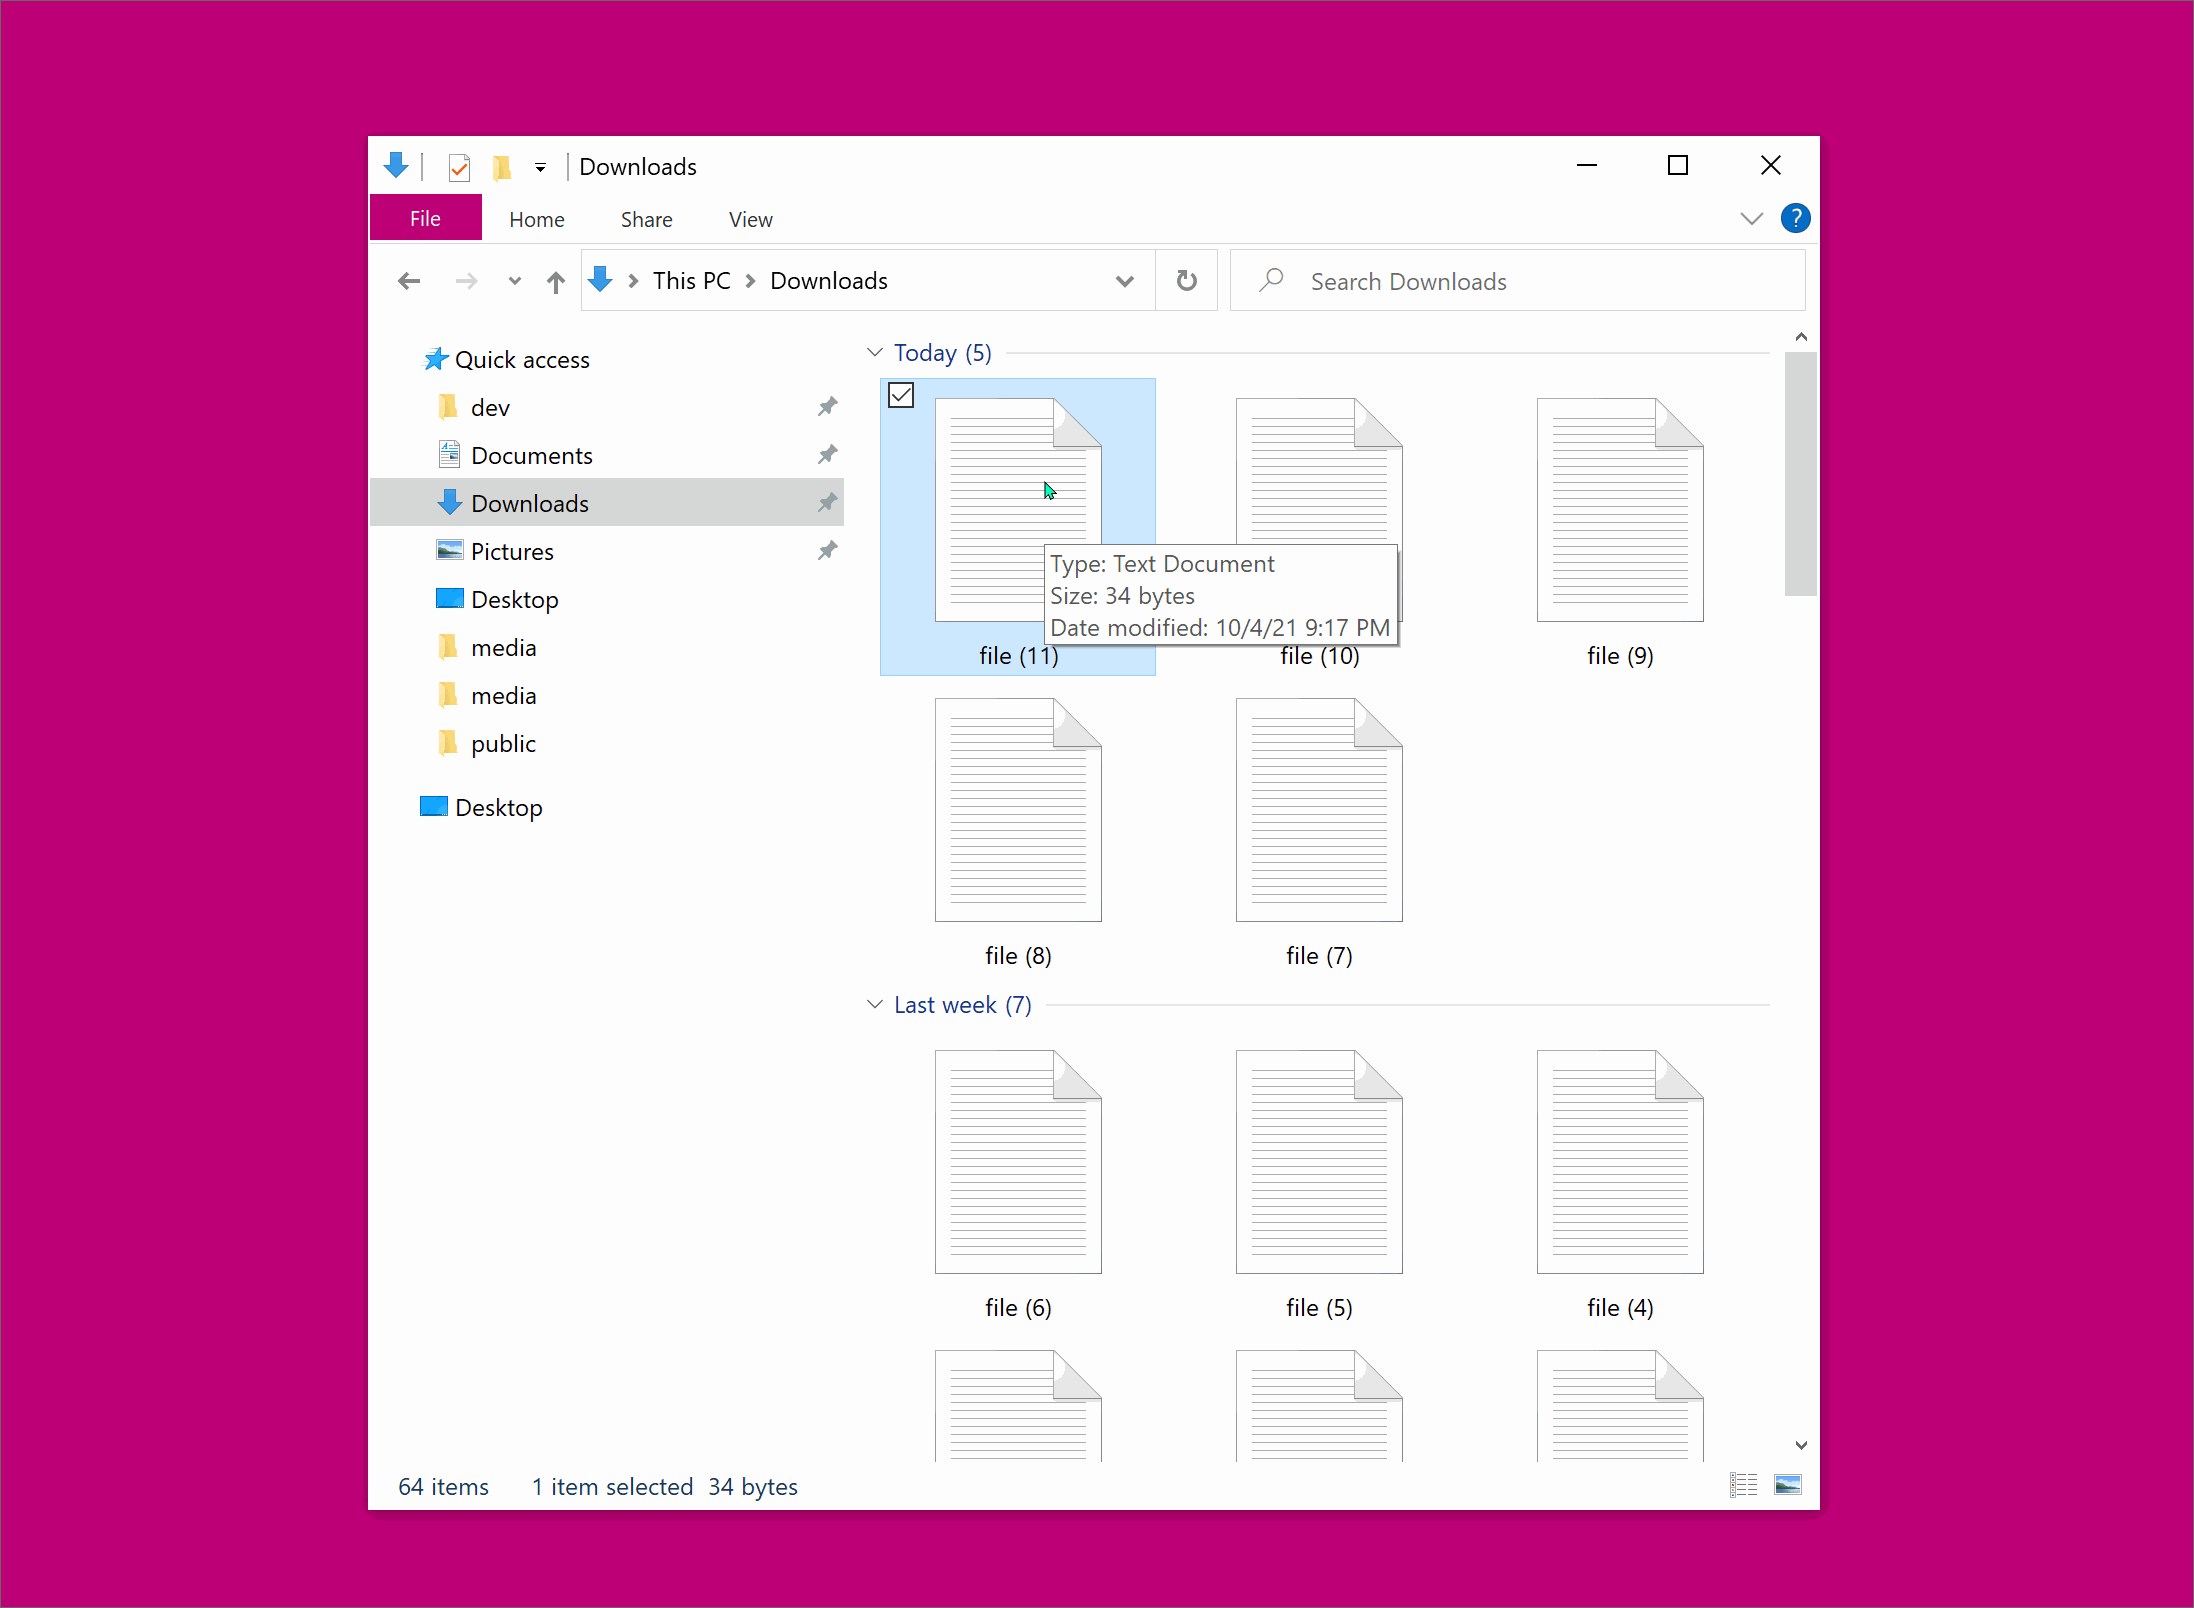2194x1608 pixels.
Task: Open the address bar history dropdown
Action: [1125, 282]
